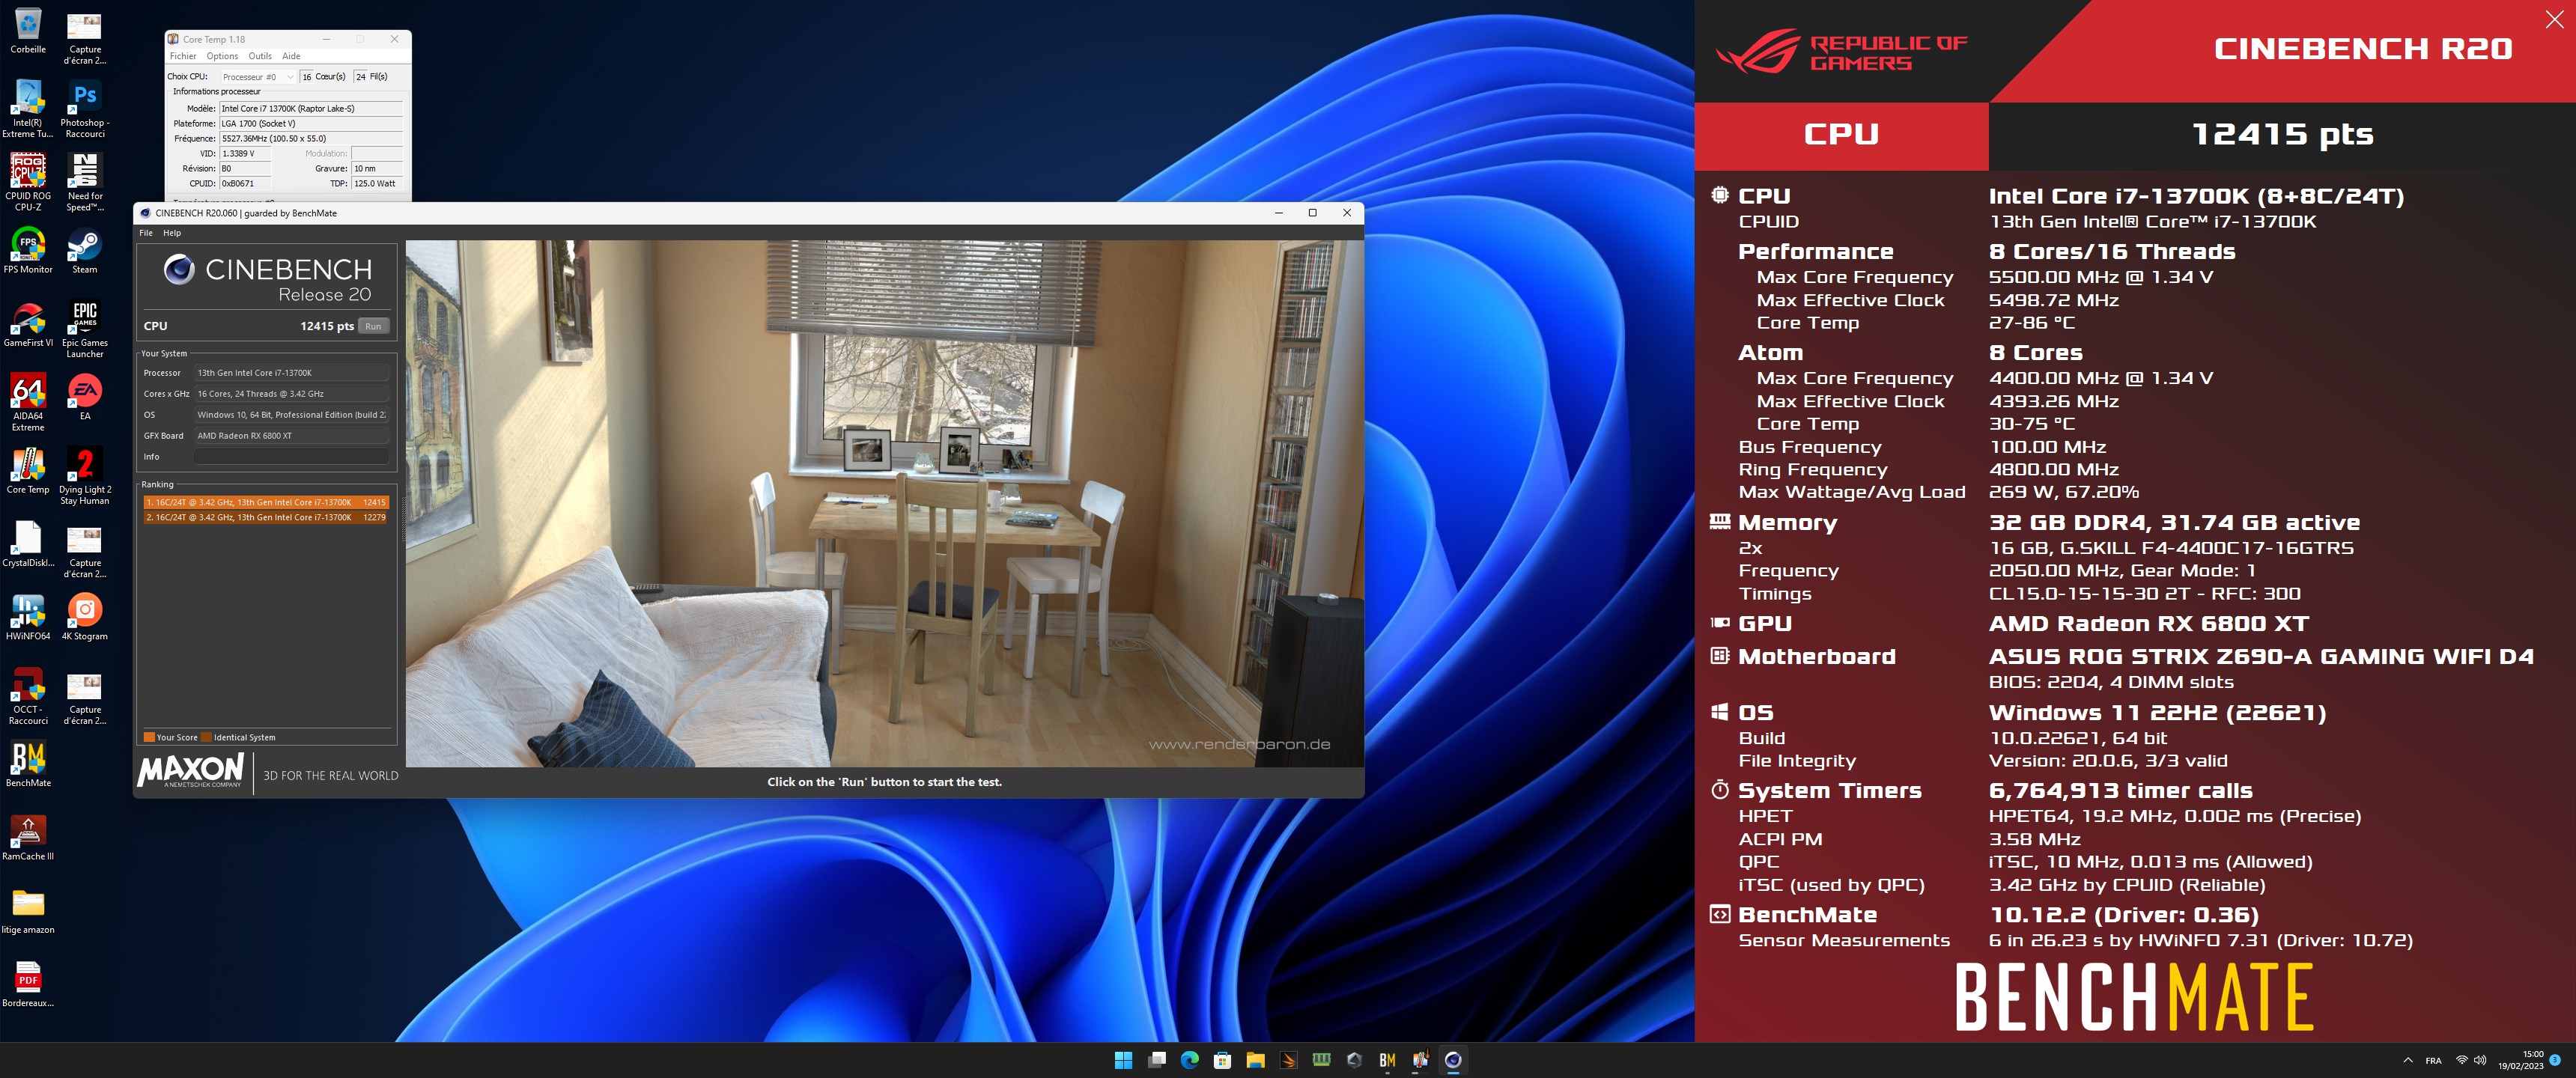Open Options menu in Core Temp
Viewport: 2576px width, 1078px height.
point(222,56)
